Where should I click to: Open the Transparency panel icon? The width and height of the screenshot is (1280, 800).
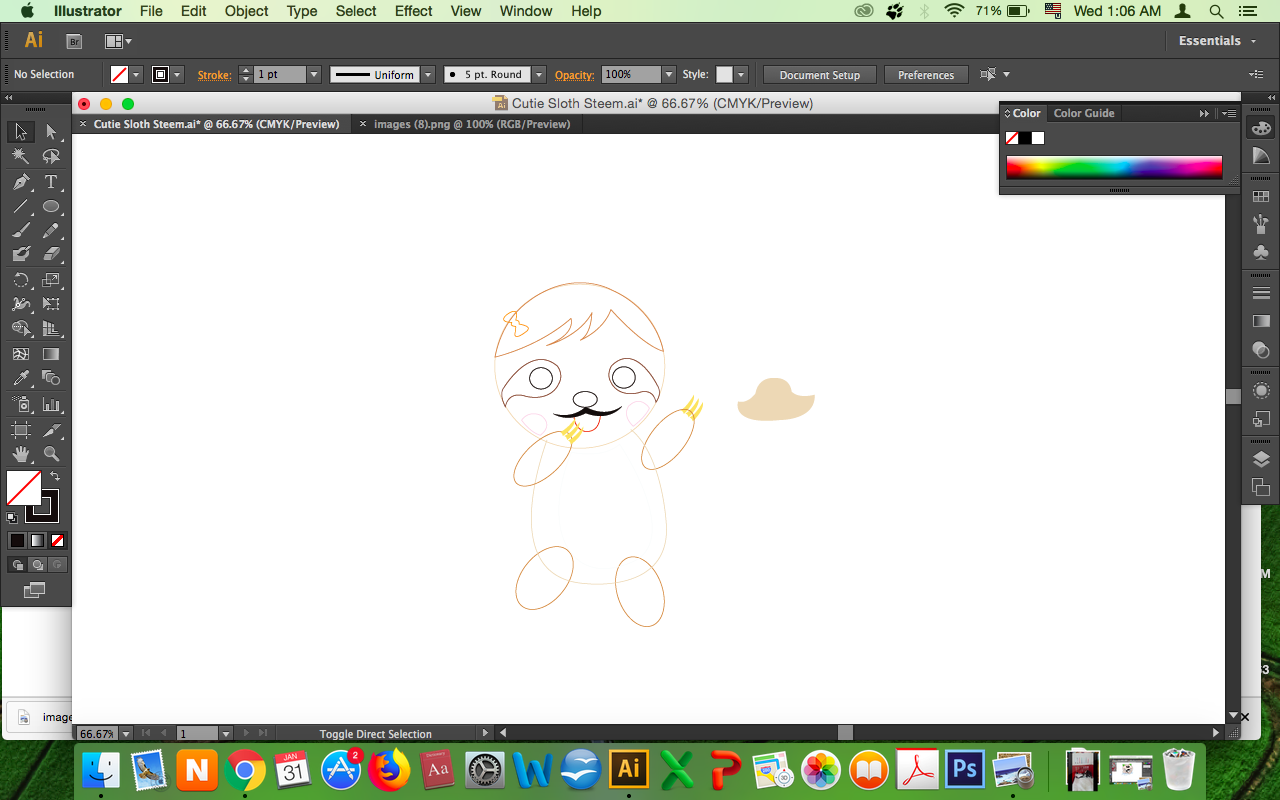click(1261, 350)
